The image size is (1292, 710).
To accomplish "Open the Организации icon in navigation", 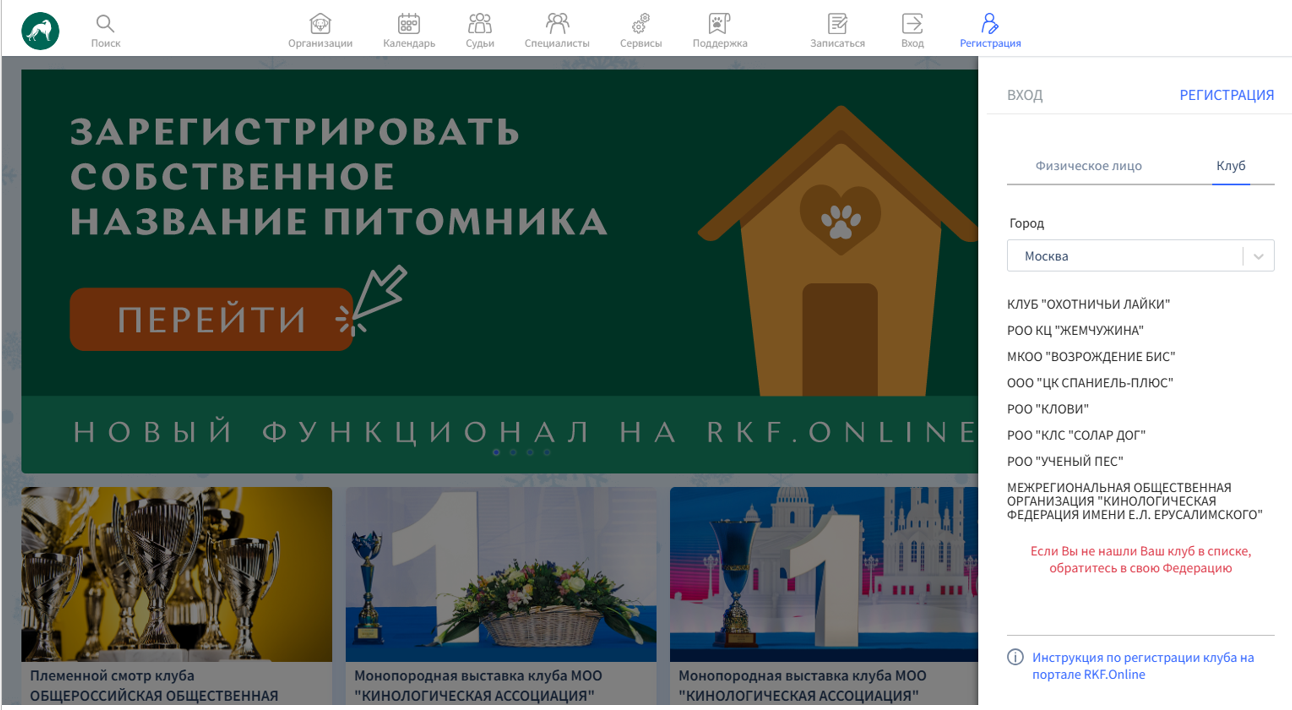I will click(320, 24).
